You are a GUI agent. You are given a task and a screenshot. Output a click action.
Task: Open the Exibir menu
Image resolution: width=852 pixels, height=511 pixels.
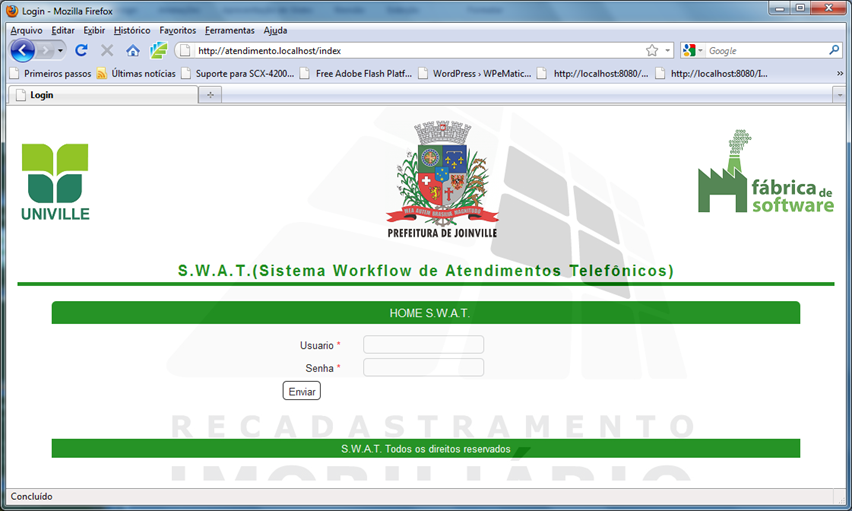[x=94, y=30]
